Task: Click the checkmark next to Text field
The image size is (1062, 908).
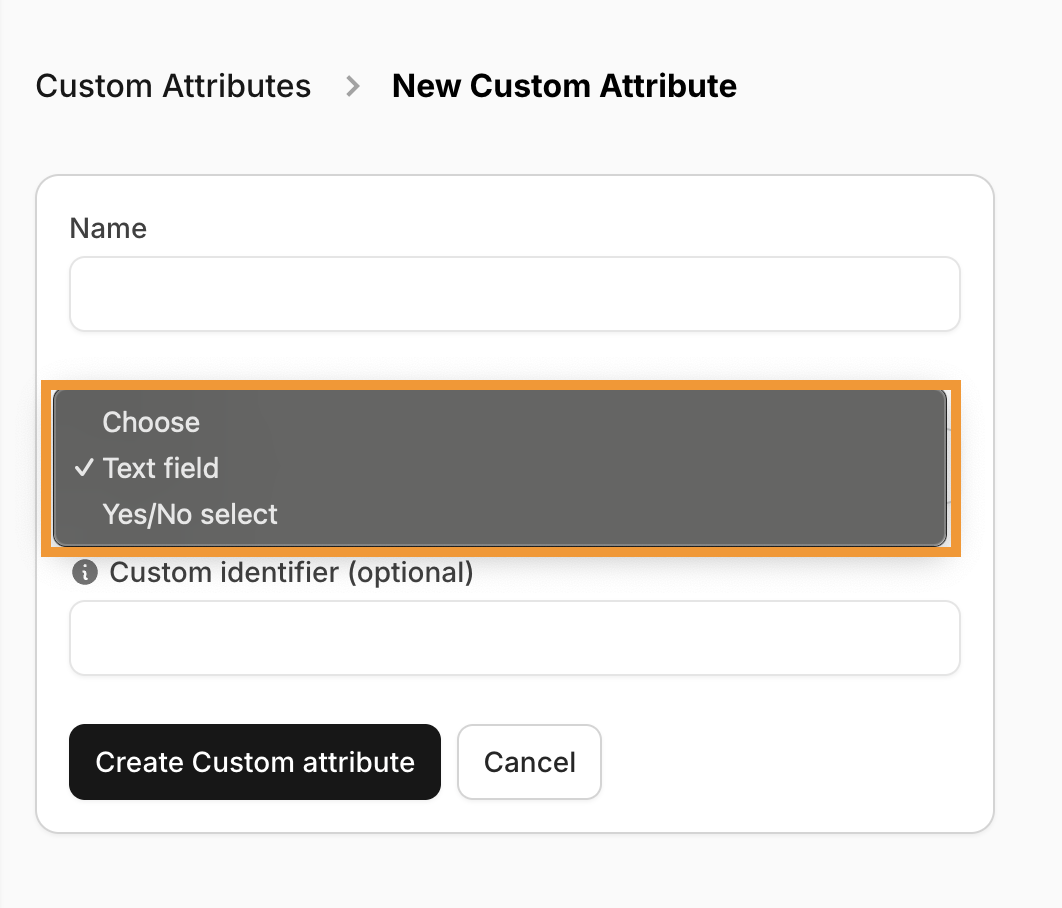Action: (83, 468)
